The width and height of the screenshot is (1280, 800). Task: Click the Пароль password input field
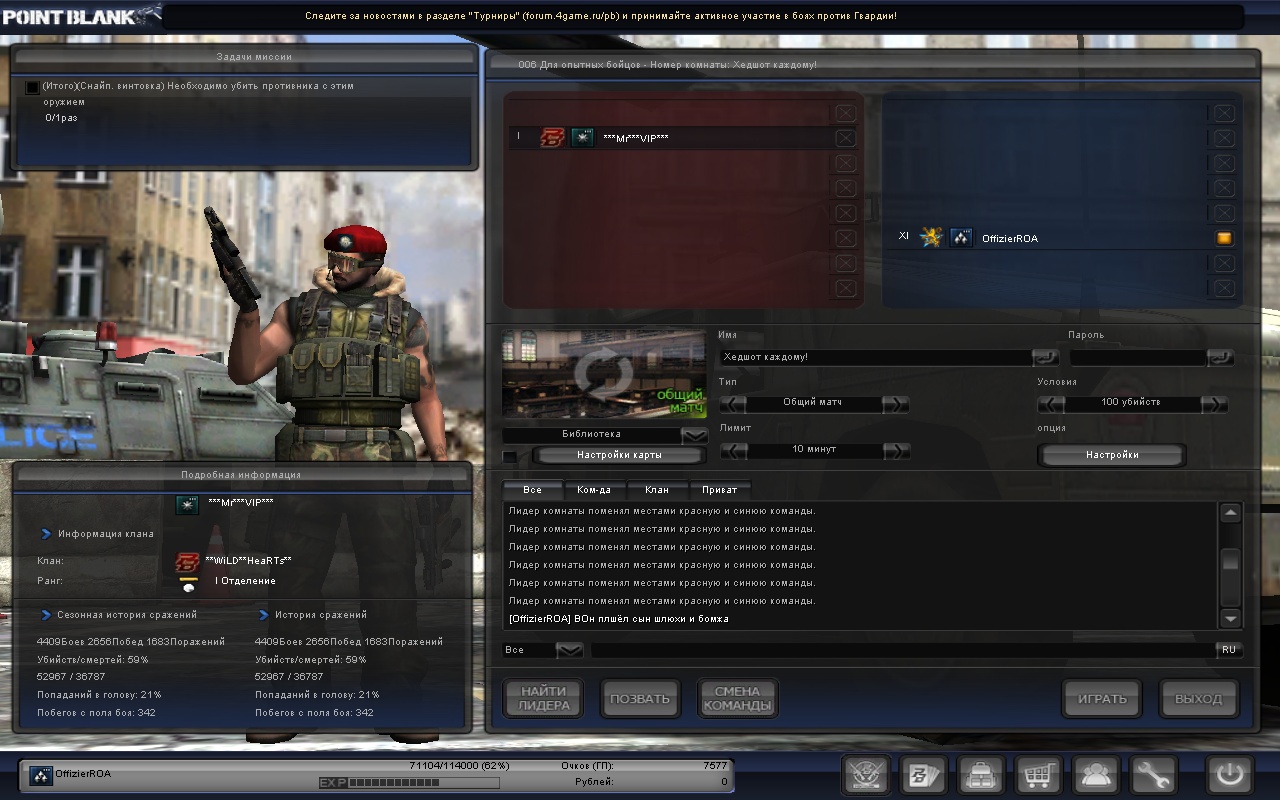pyautogui.click(x=1138, y=357)
